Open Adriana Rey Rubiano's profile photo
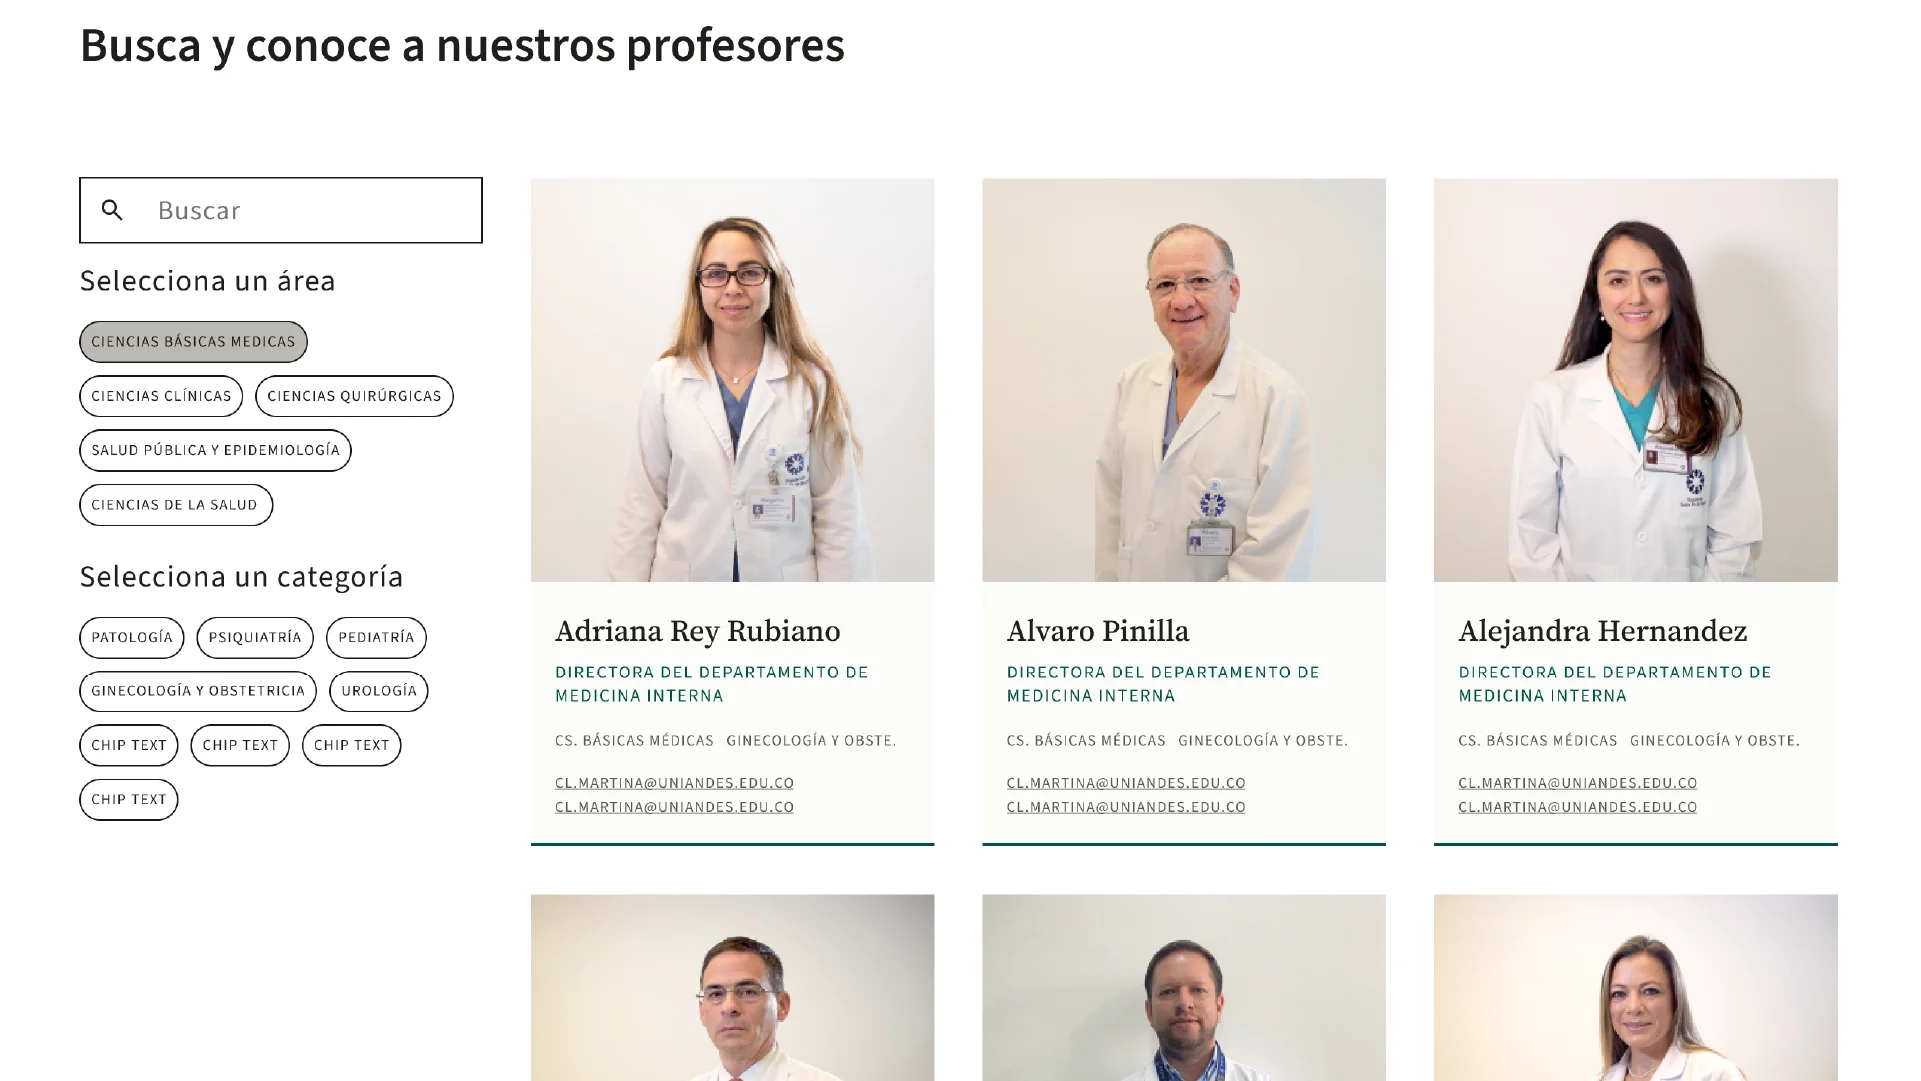This screenshot has width=1921, height=1081. (733, 380)
